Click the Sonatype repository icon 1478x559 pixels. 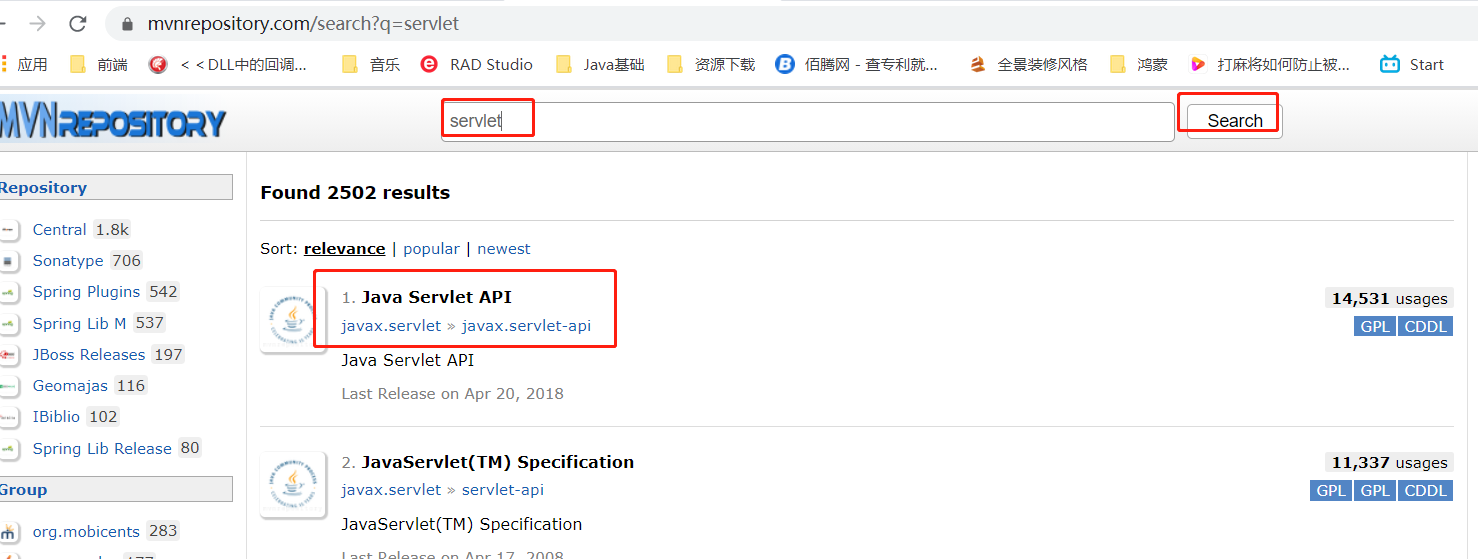tap(8, 261)
